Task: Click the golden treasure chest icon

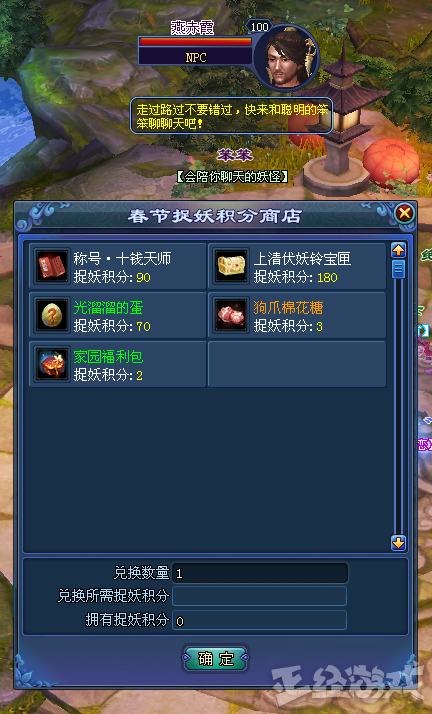Action: pos(231,266)
